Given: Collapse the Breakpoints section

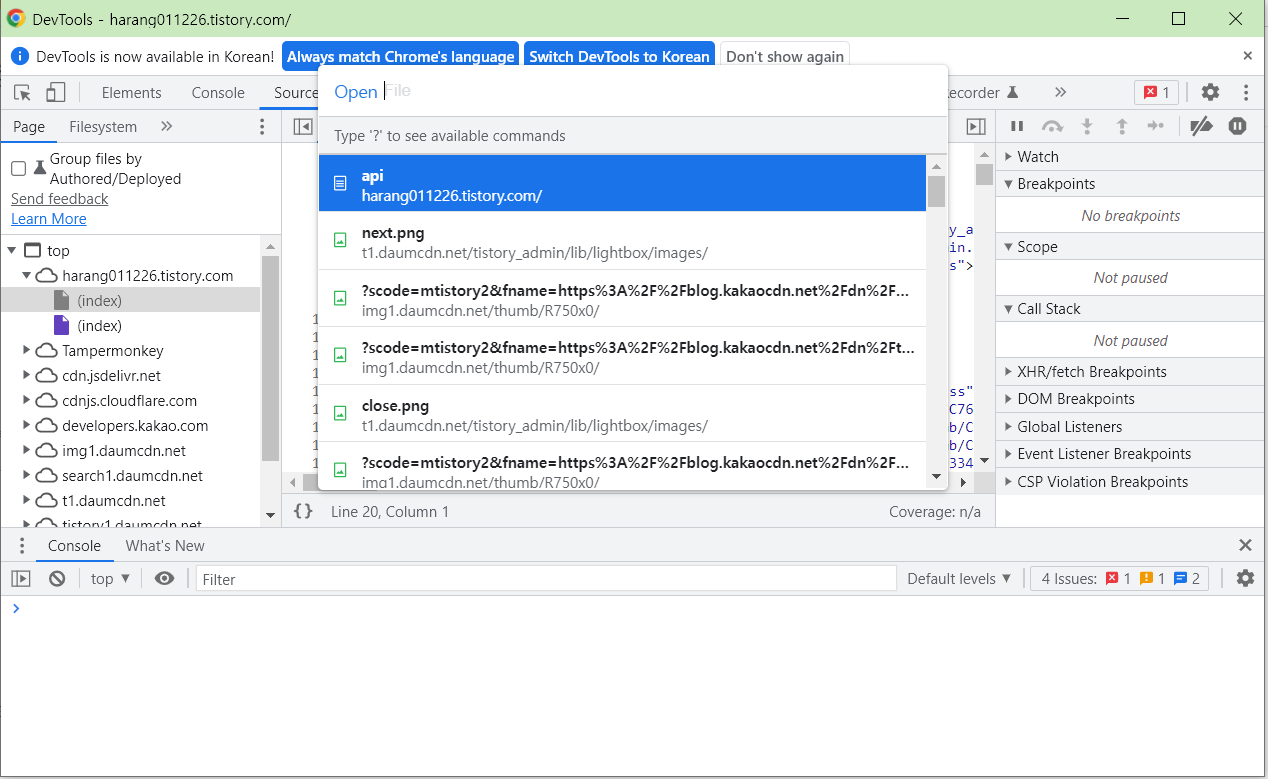Looking at the screenshot, I should tap(1130, 184).
